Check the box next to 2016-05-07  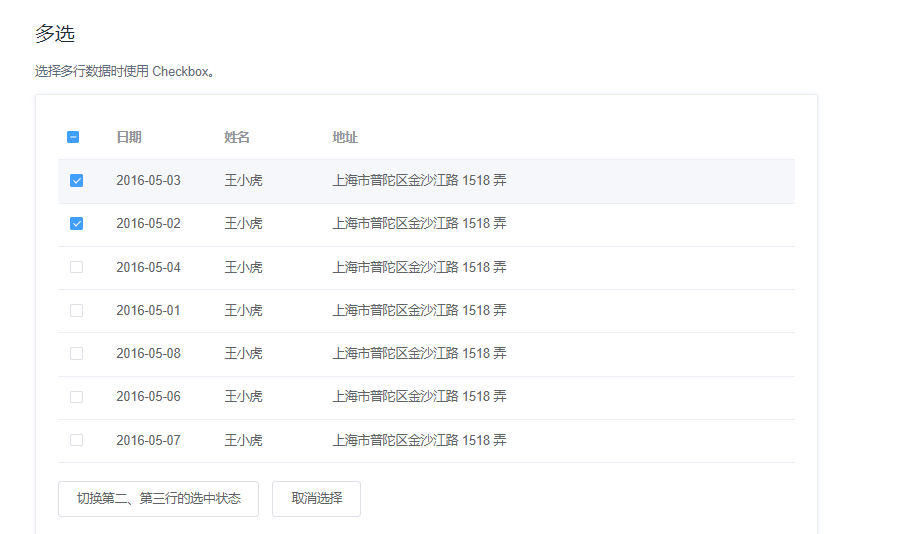coord(76,440)
